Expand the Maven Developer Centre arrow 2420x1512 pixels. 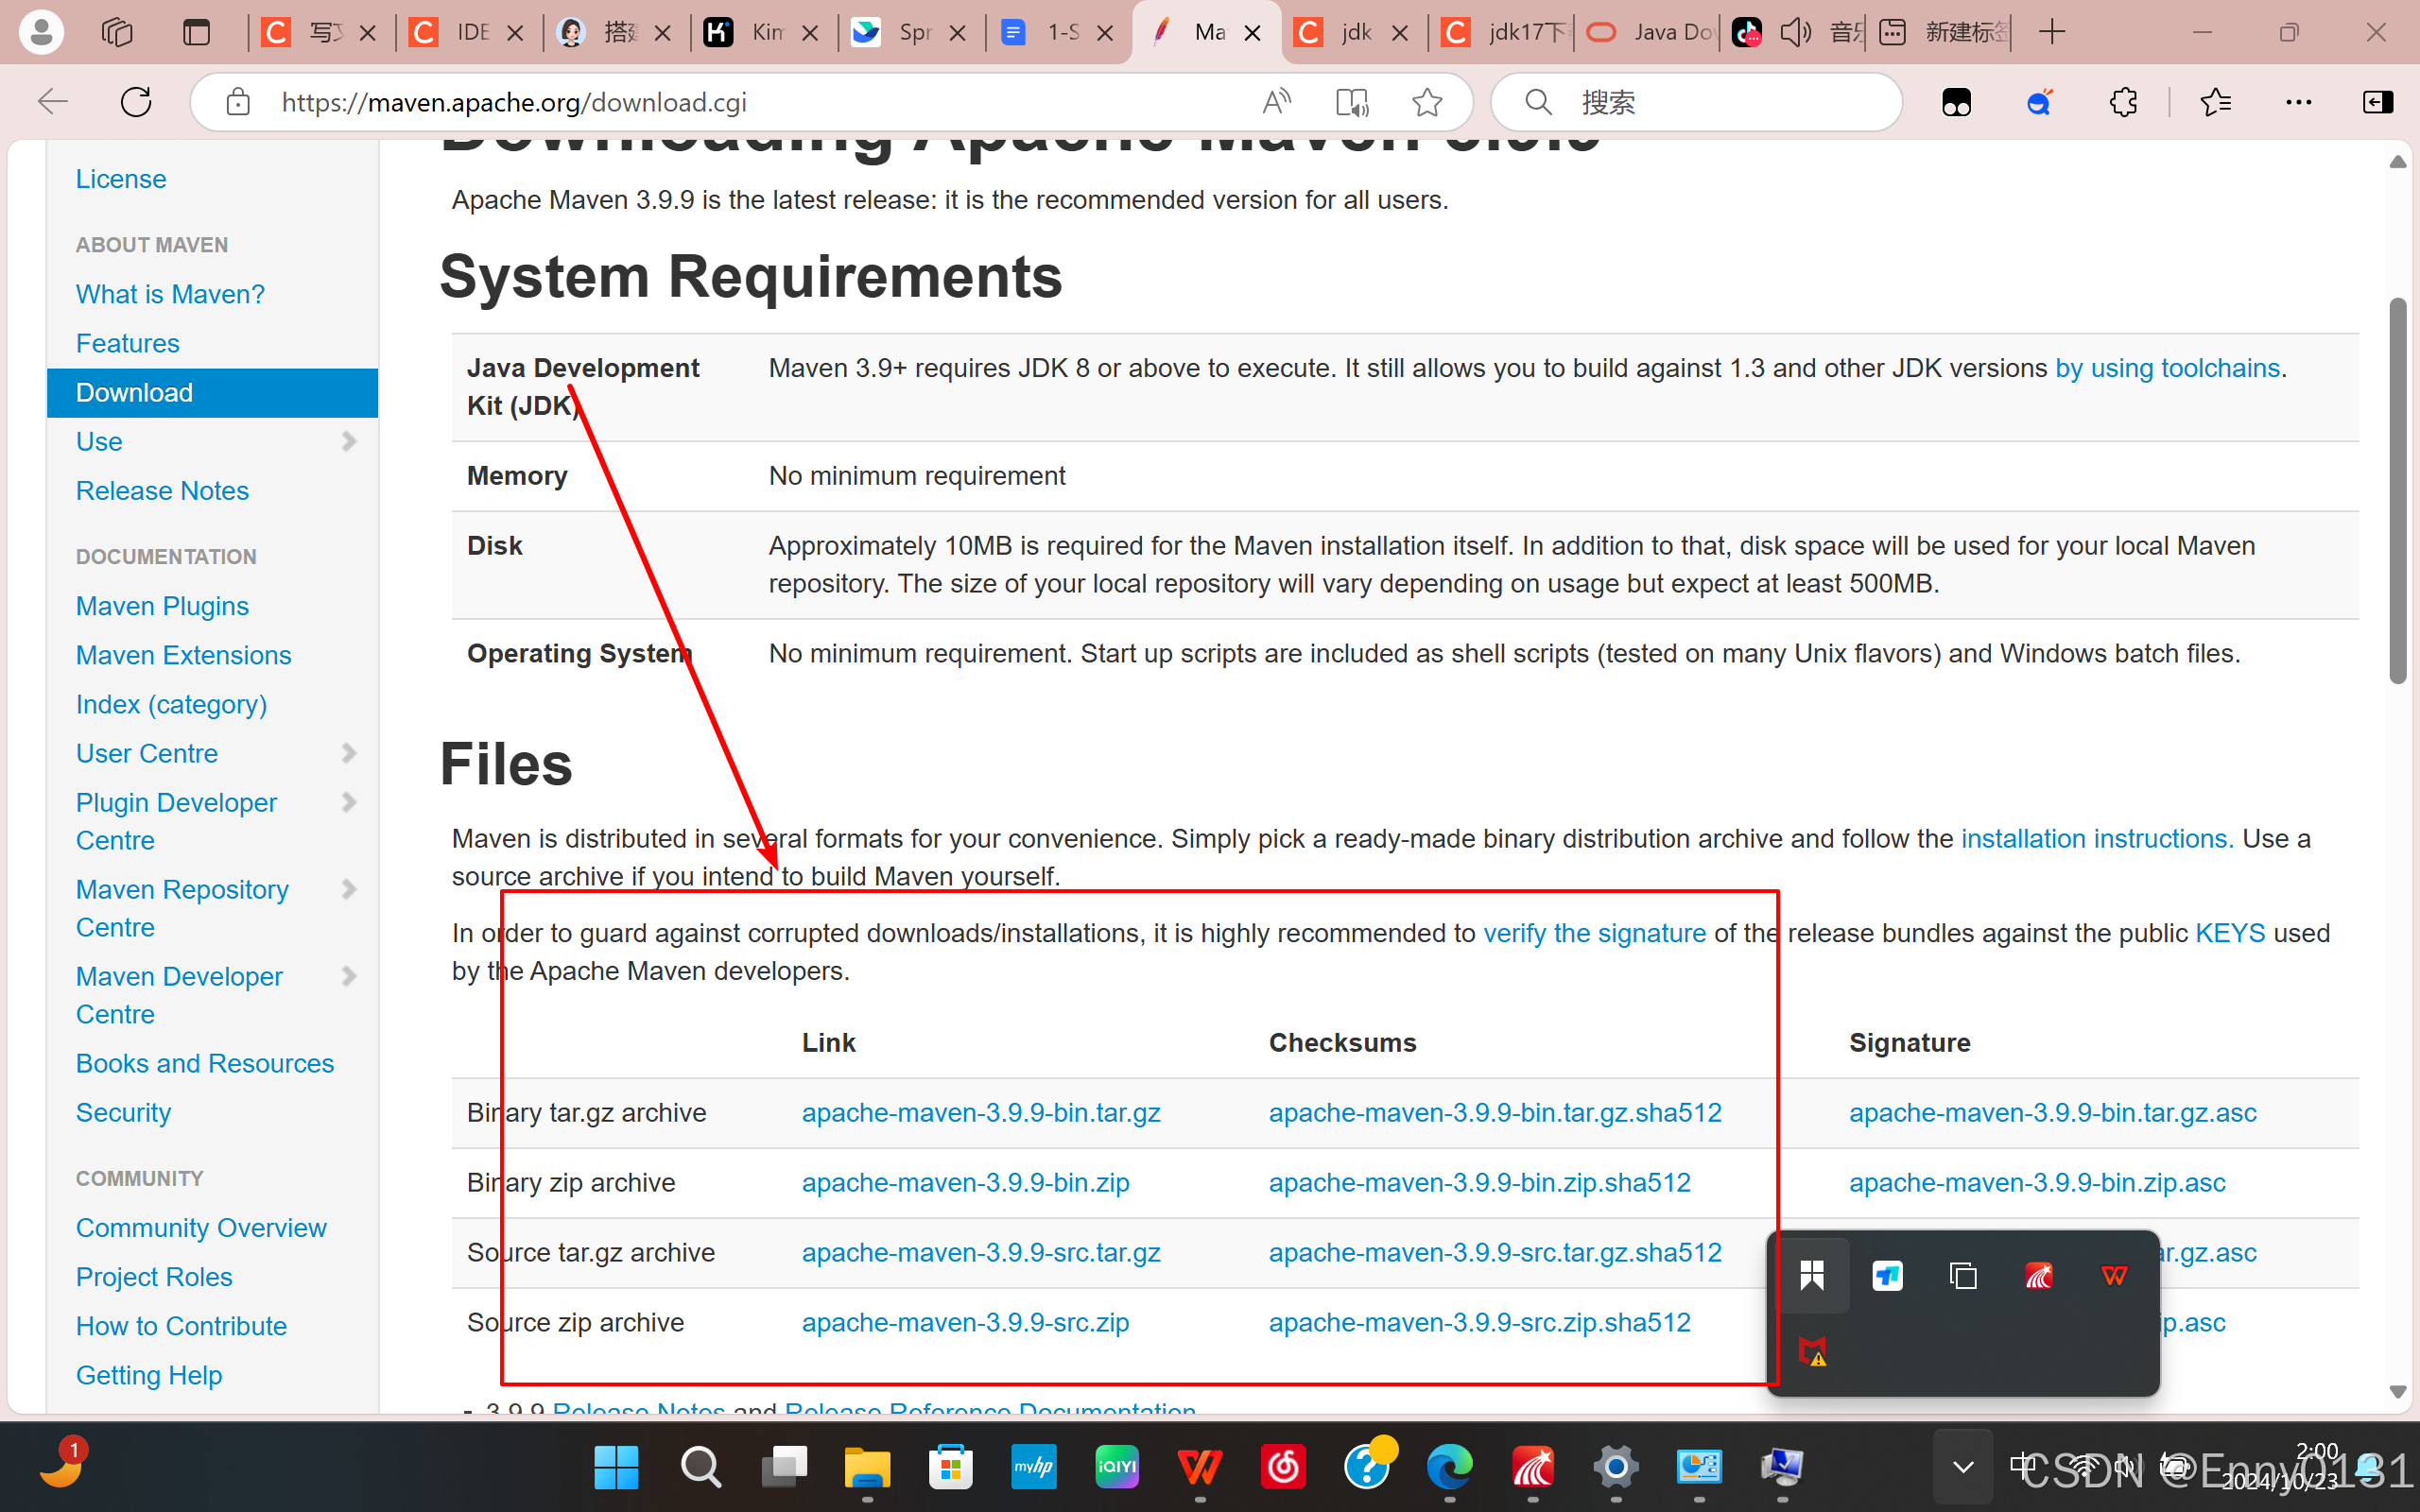pos(349,976)
